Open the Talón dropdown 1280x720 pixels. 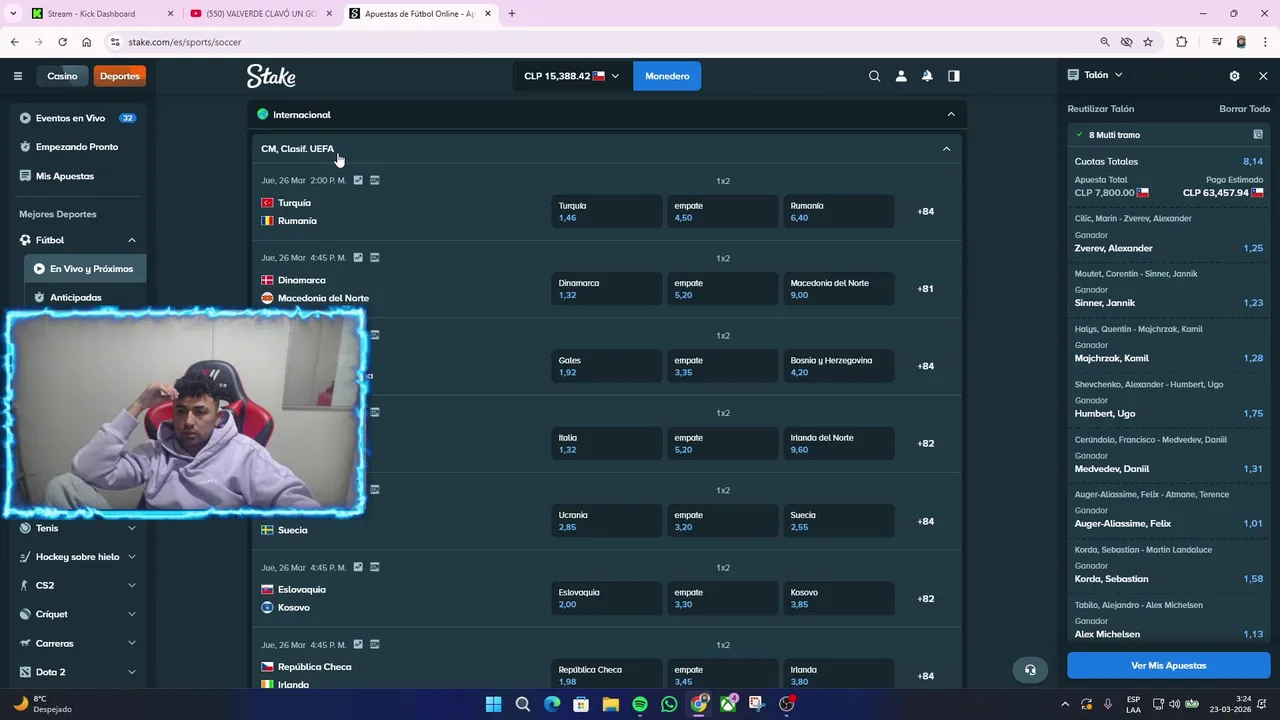(x=1095, y=75)
